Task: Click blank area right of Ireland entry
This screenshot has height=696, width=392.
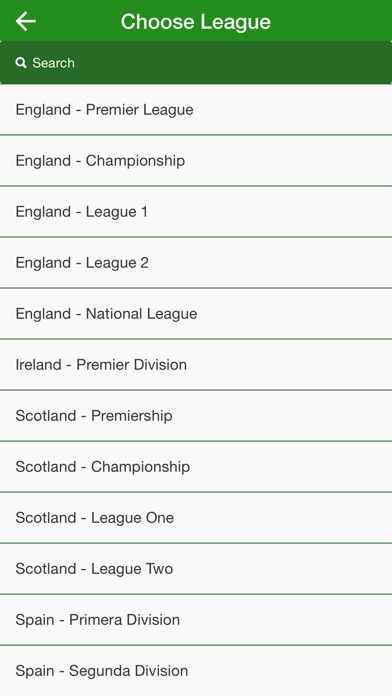Action: pos(289,365)
